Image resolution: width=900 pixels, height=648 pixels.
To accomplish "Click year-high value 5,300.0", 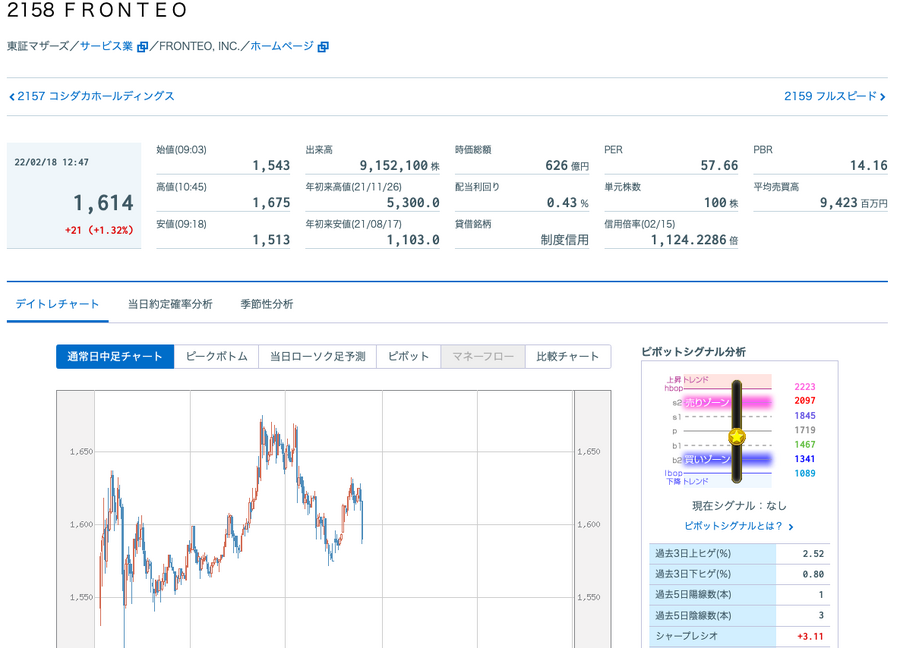I will coord(413,203).
